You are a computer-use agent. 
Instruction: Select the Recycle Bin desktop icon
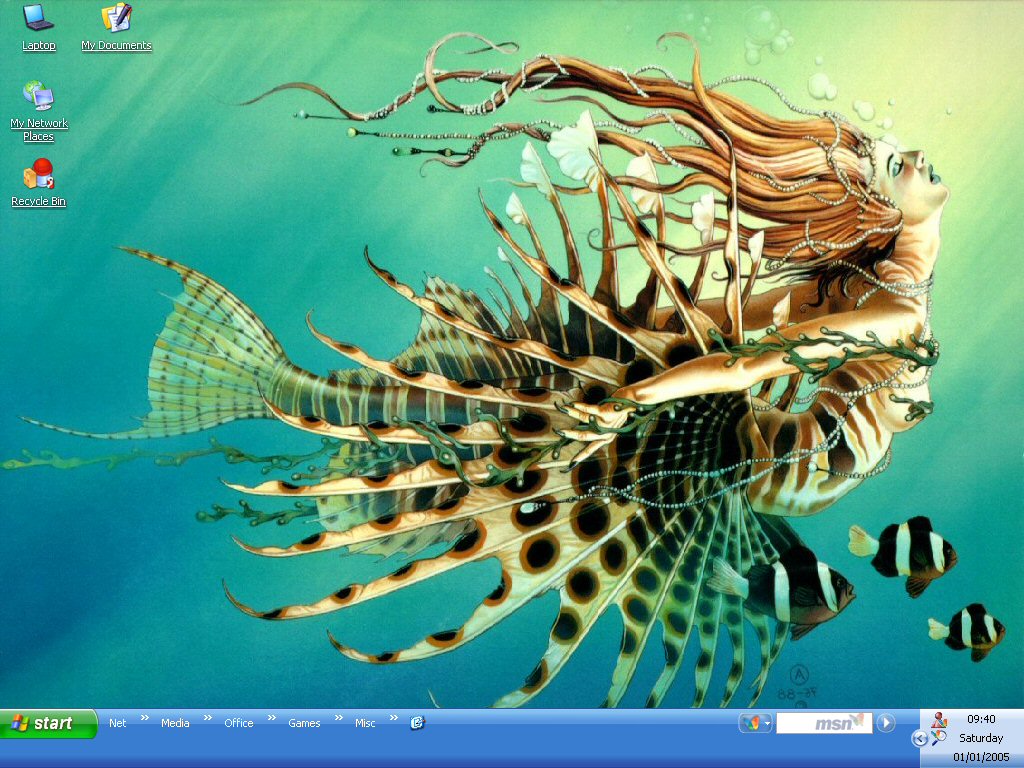[39, 183]
